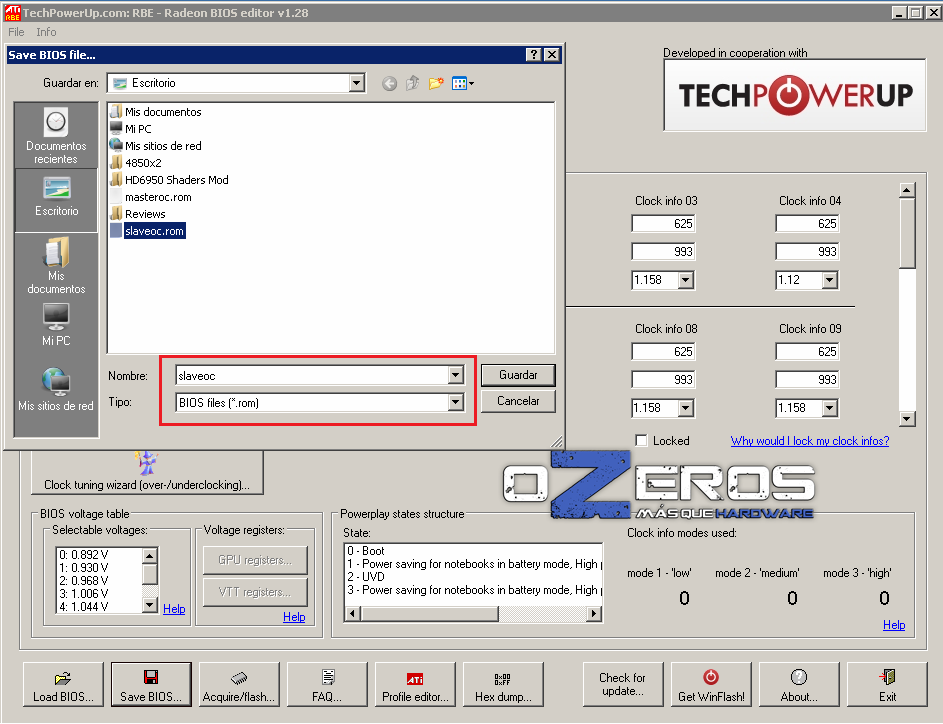Create a new folder in the dialog

[436, 84]
